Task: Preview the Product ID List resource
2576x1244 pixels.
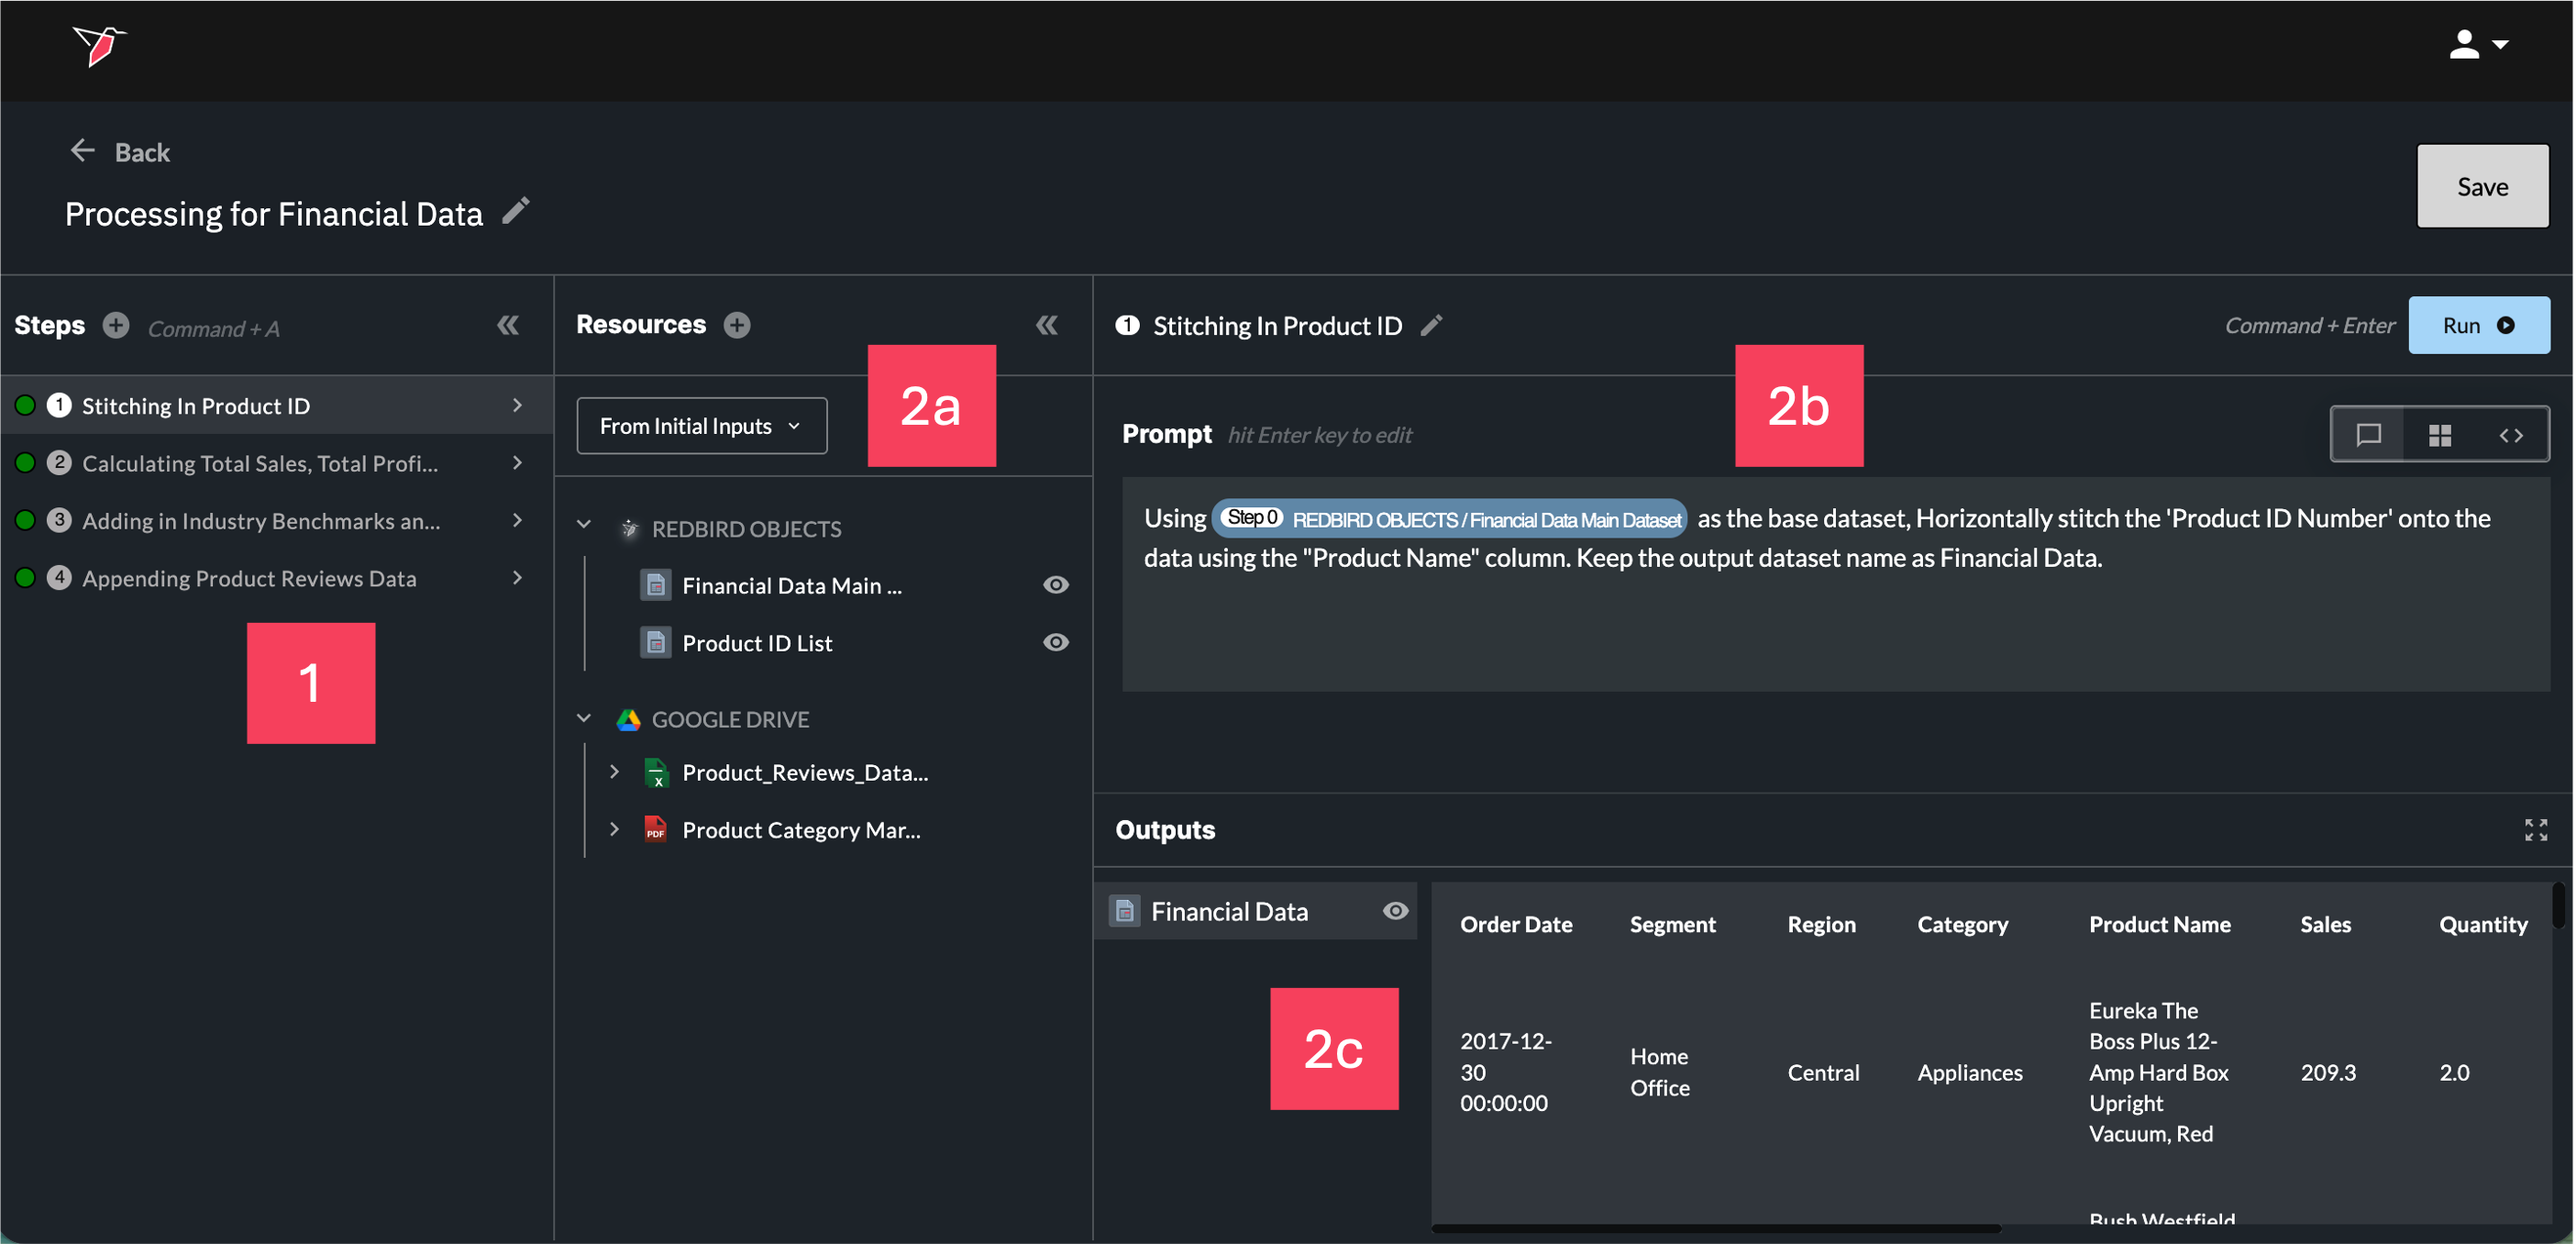Action: click(x=1055, y=642)
